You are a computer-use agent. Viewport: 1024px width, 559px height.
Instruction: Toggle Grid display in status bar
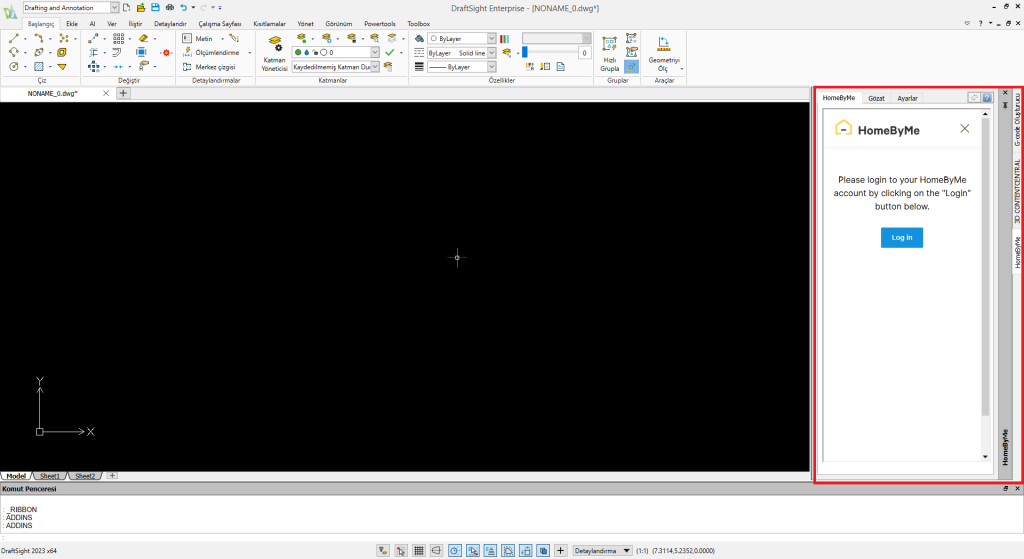point(419,550)
